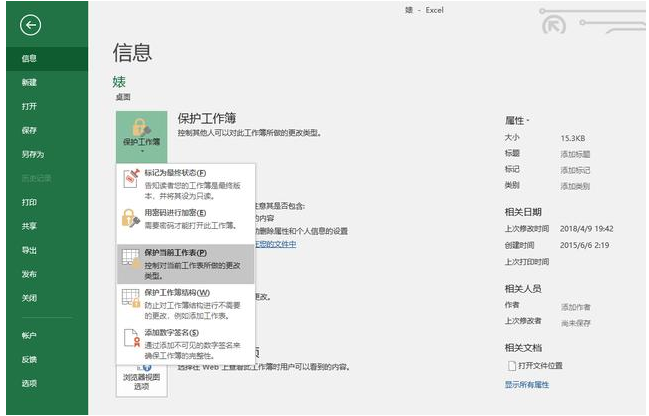Open 反馈 in the sidebar
Viewport: 649px width, 416px height.
(47, 359)
